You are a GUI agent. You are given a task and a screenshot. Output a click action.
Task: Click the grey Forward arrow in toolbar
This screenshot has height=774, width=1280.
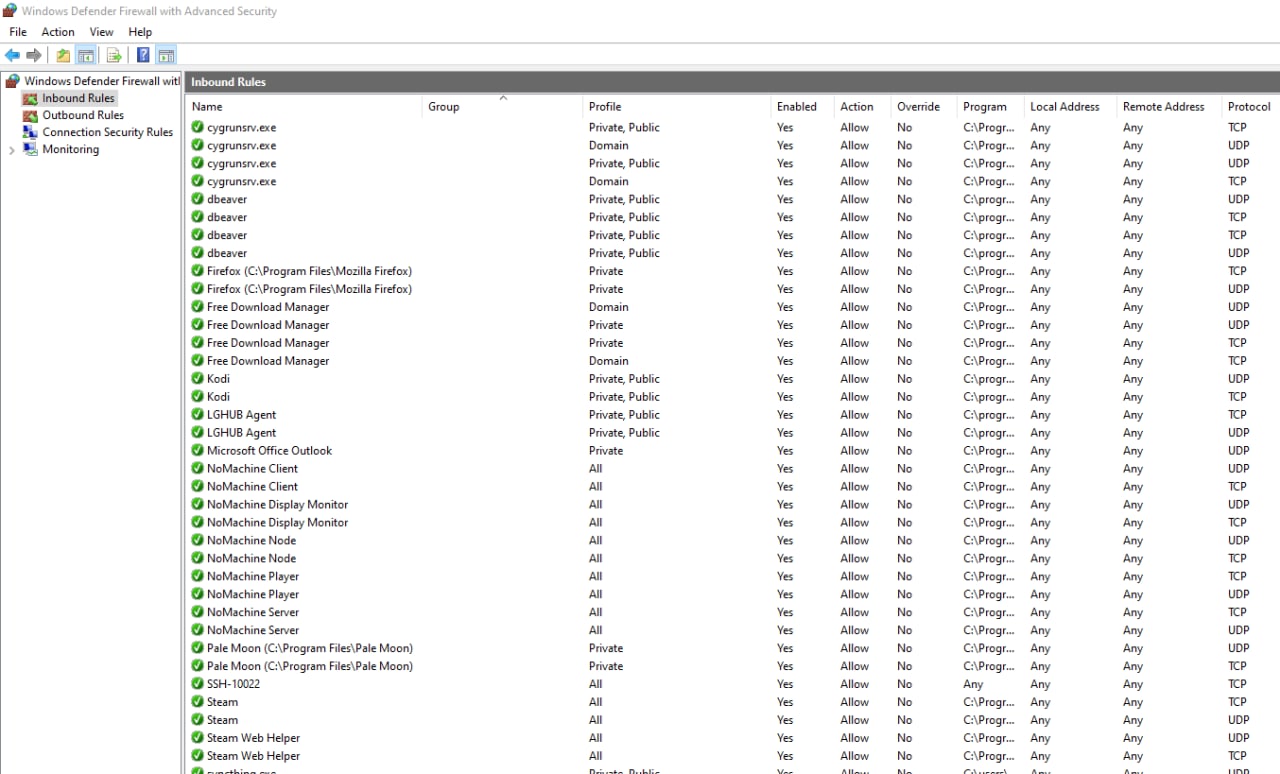pyautogui.click(x=34, y=55)
